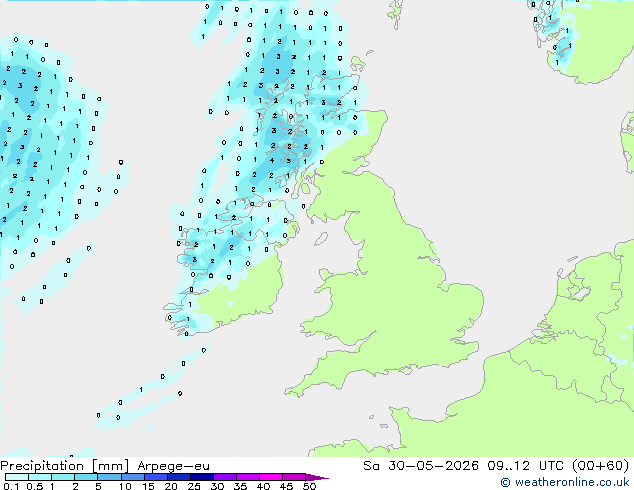Viewport: 634px width, 490px height.
Task: Click the '(00+60)' forecast run label
Action: [x=600, y=466]
